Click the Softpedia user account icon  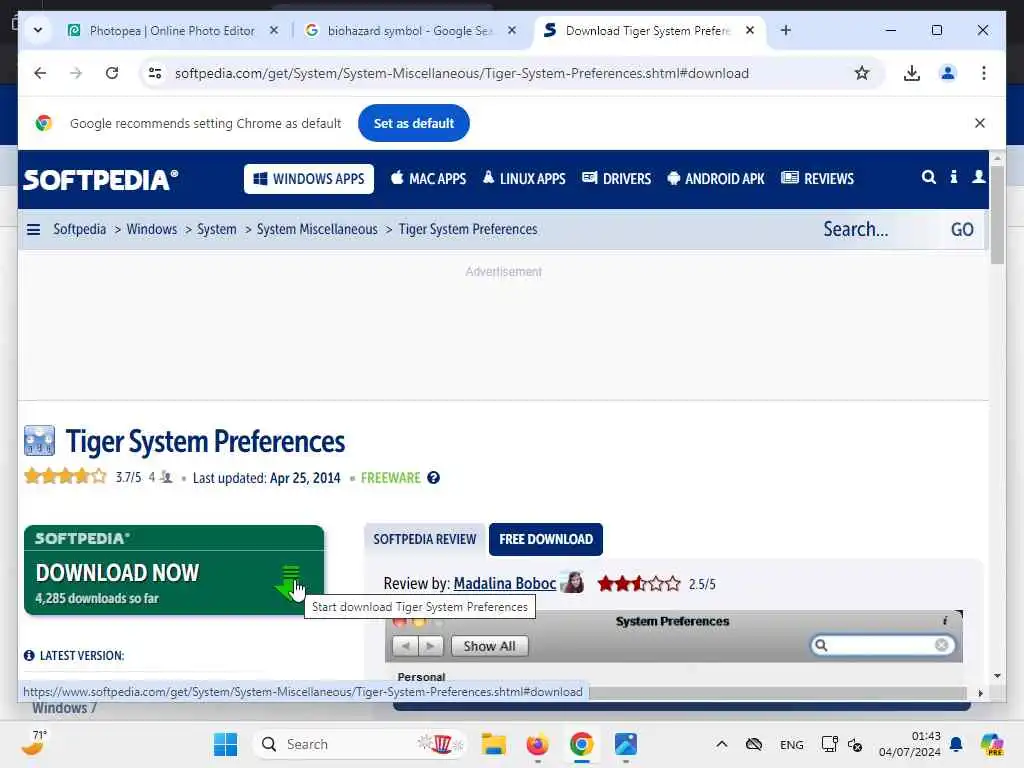point(978,177)
